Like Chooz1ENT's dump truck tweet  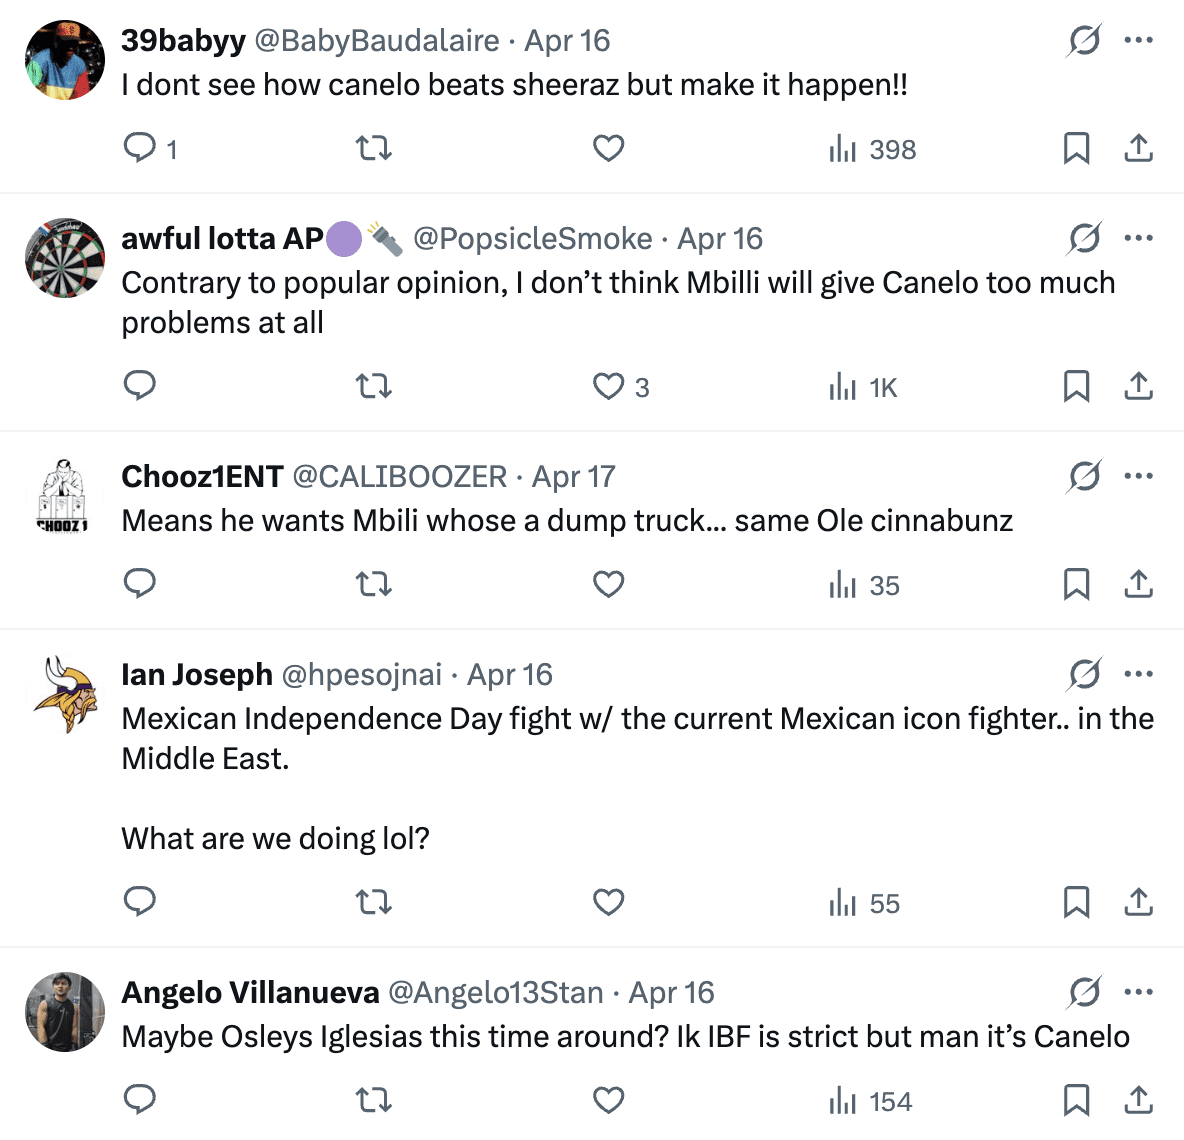pyautogui.click(x=608, y=584)
